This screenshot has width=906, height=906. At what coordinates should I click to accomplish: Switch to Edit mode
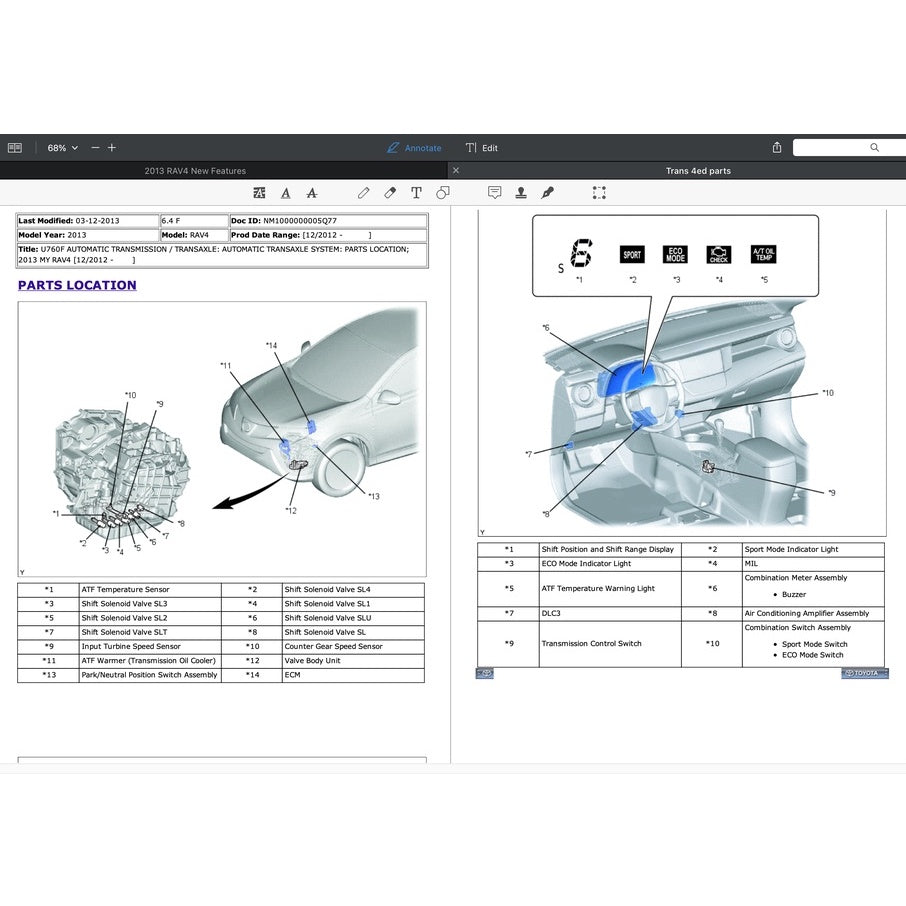[x=481, y=148]
